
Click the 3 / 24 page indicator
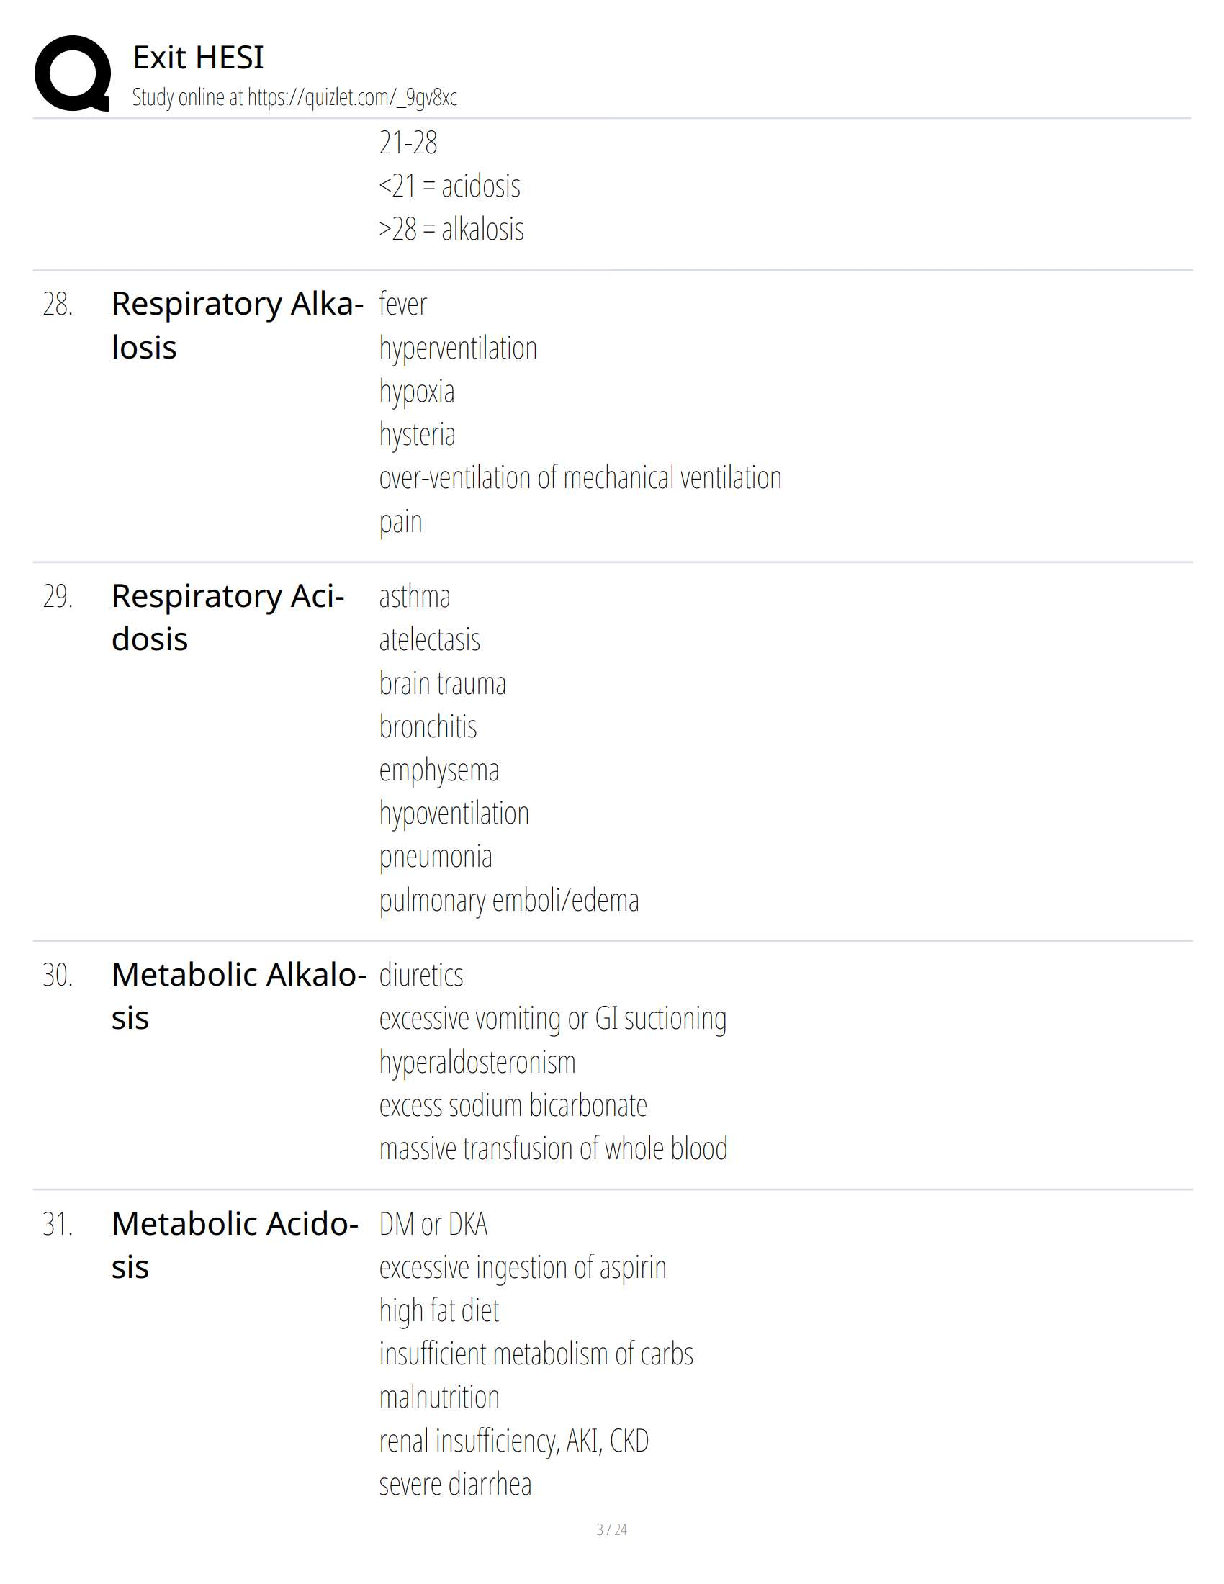612,1530
